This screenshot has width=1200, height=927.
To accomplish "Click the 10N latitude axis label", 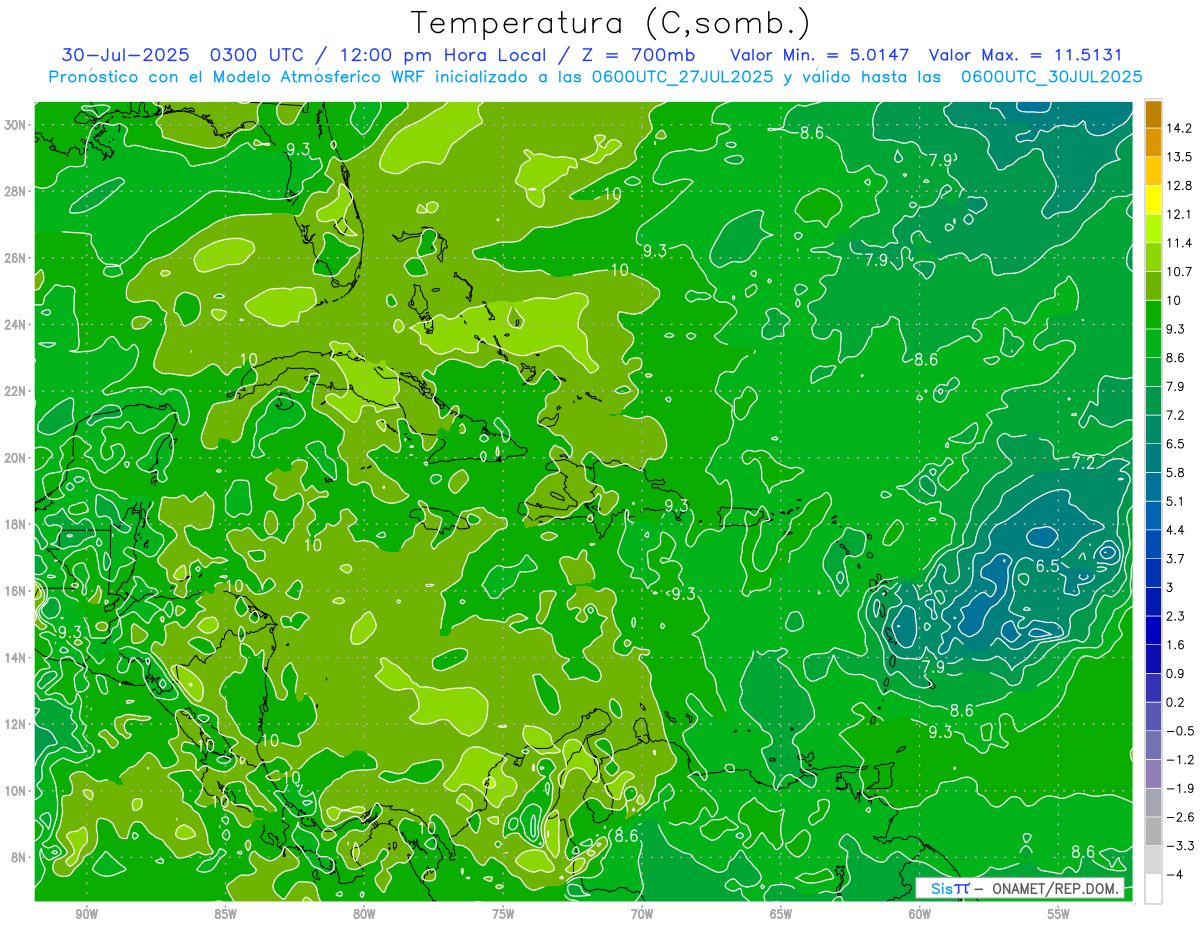I will [x=16, y=790].
